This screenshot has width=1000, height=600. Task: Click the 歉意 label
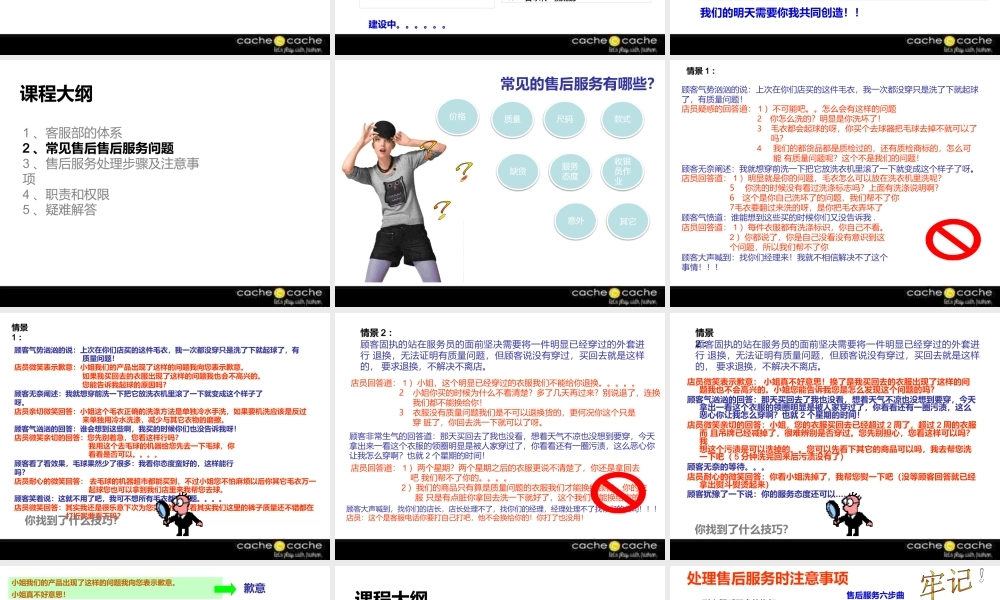click(x=254, y=588)
